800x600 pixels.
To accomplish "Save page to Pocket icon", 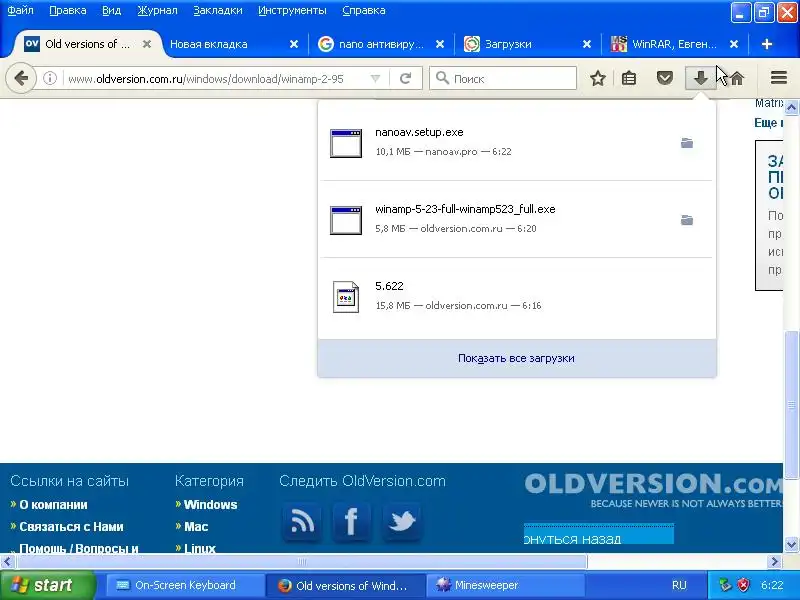I will [664, 79].
